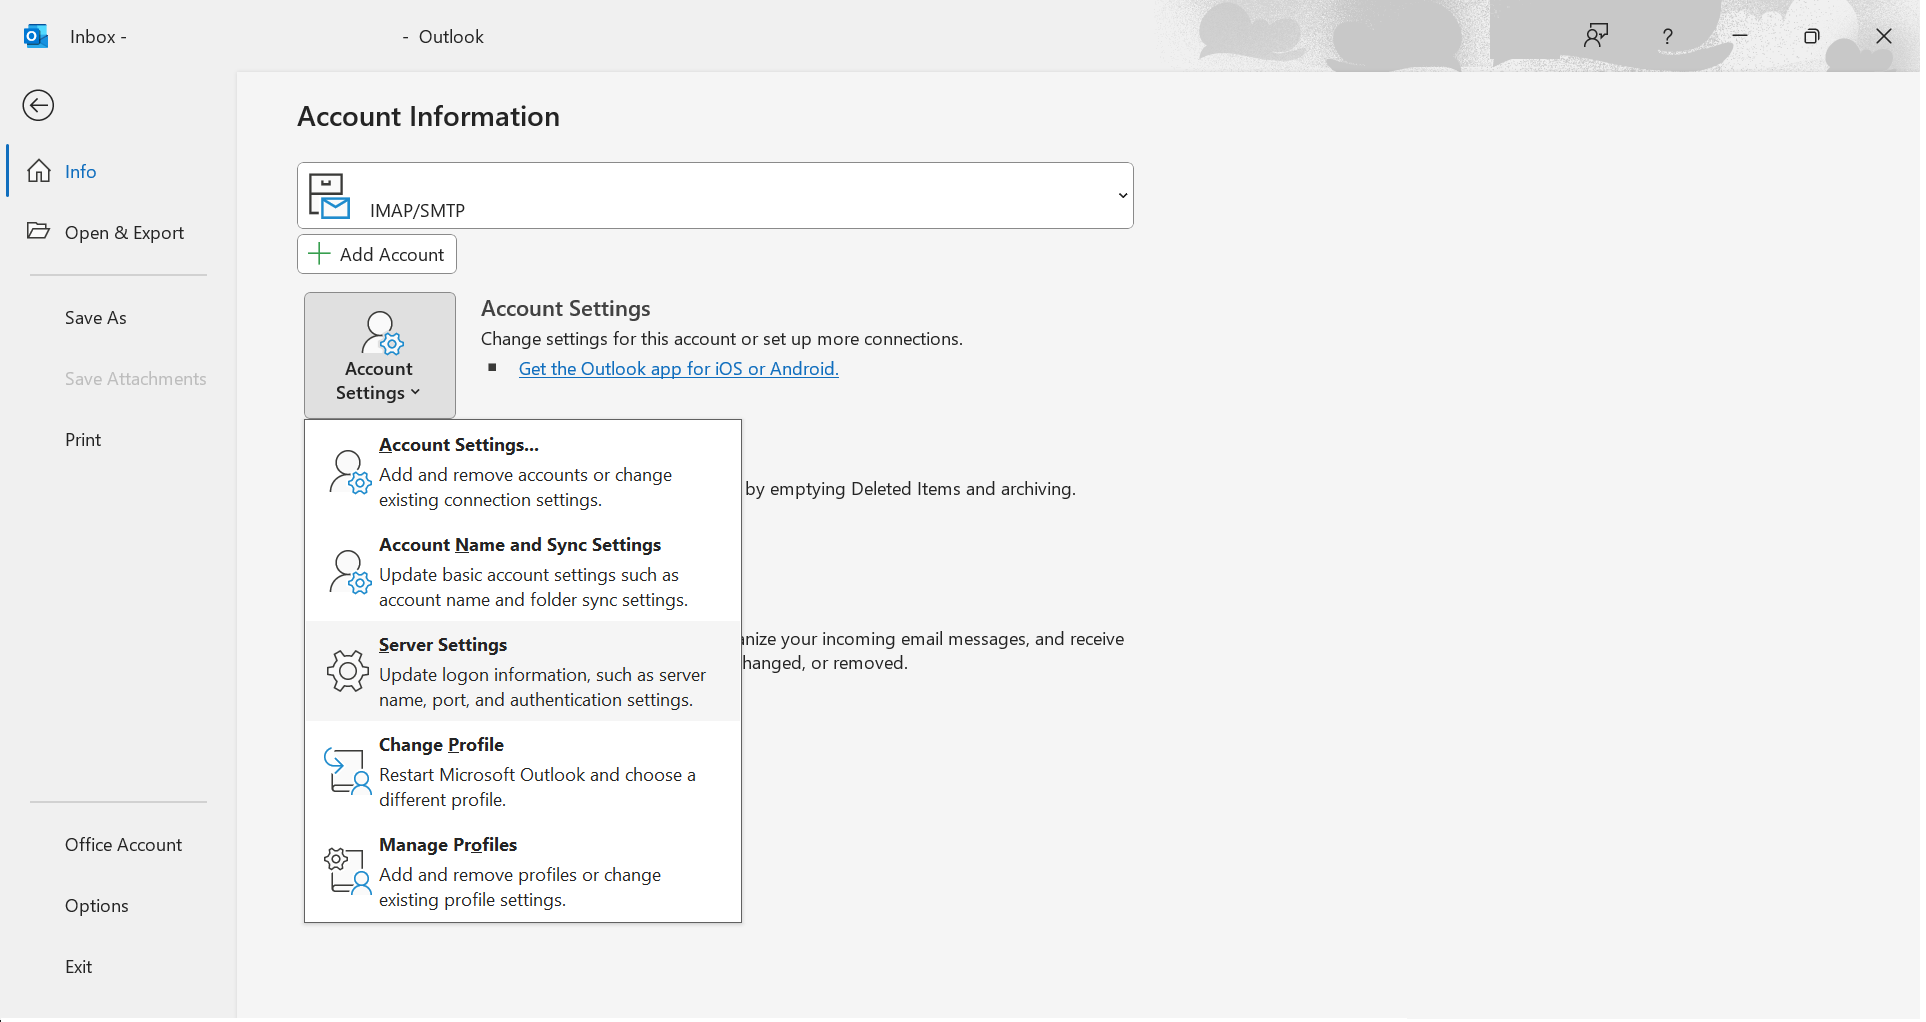Viewport: 1926px width, 1022px height.
Task: Select Change Profile menu item
Action: tap(523, 772)
